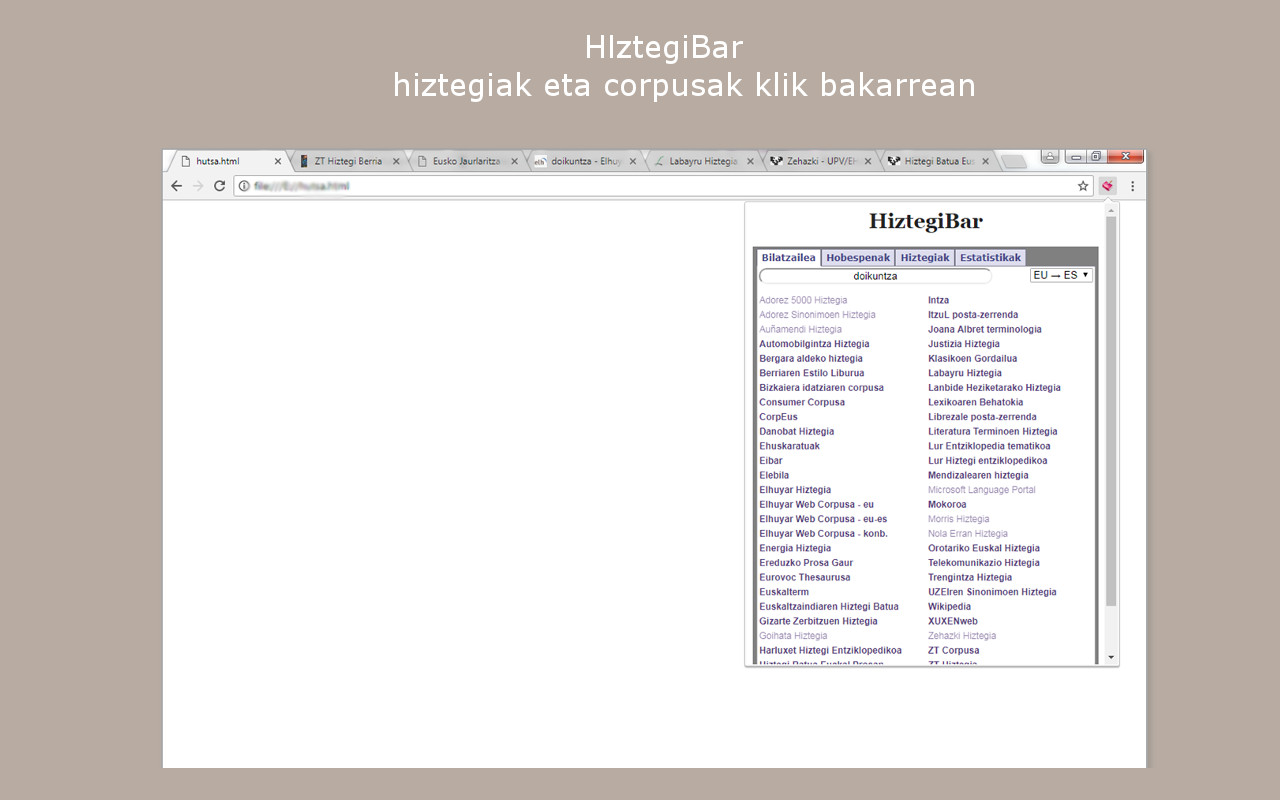Open the EU to ES language dropdown

(x=1061, y=275)
